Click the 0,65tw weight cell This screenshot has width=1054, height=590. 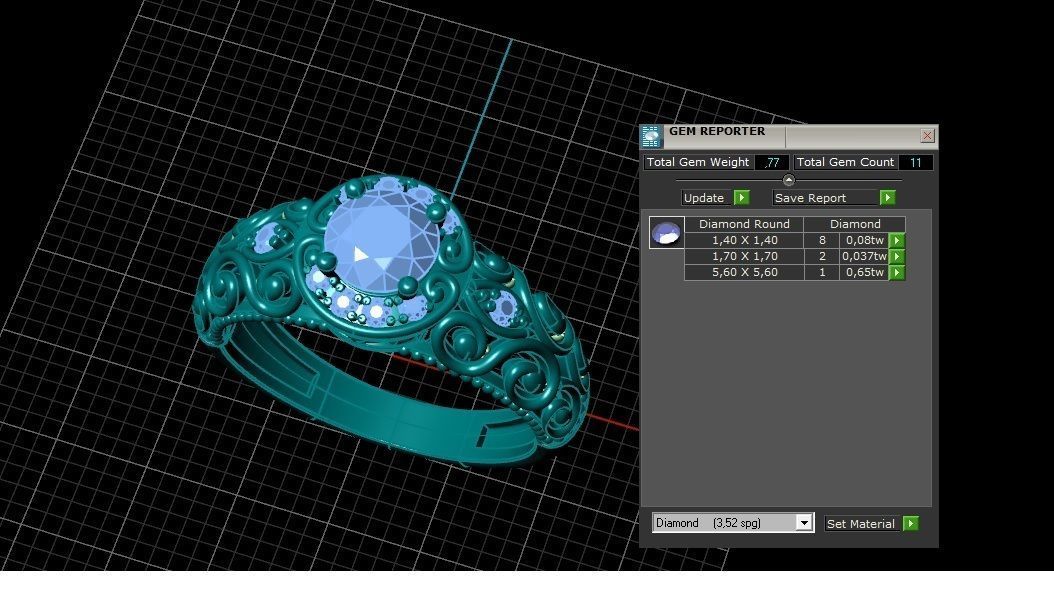click(x=864, y=272)
